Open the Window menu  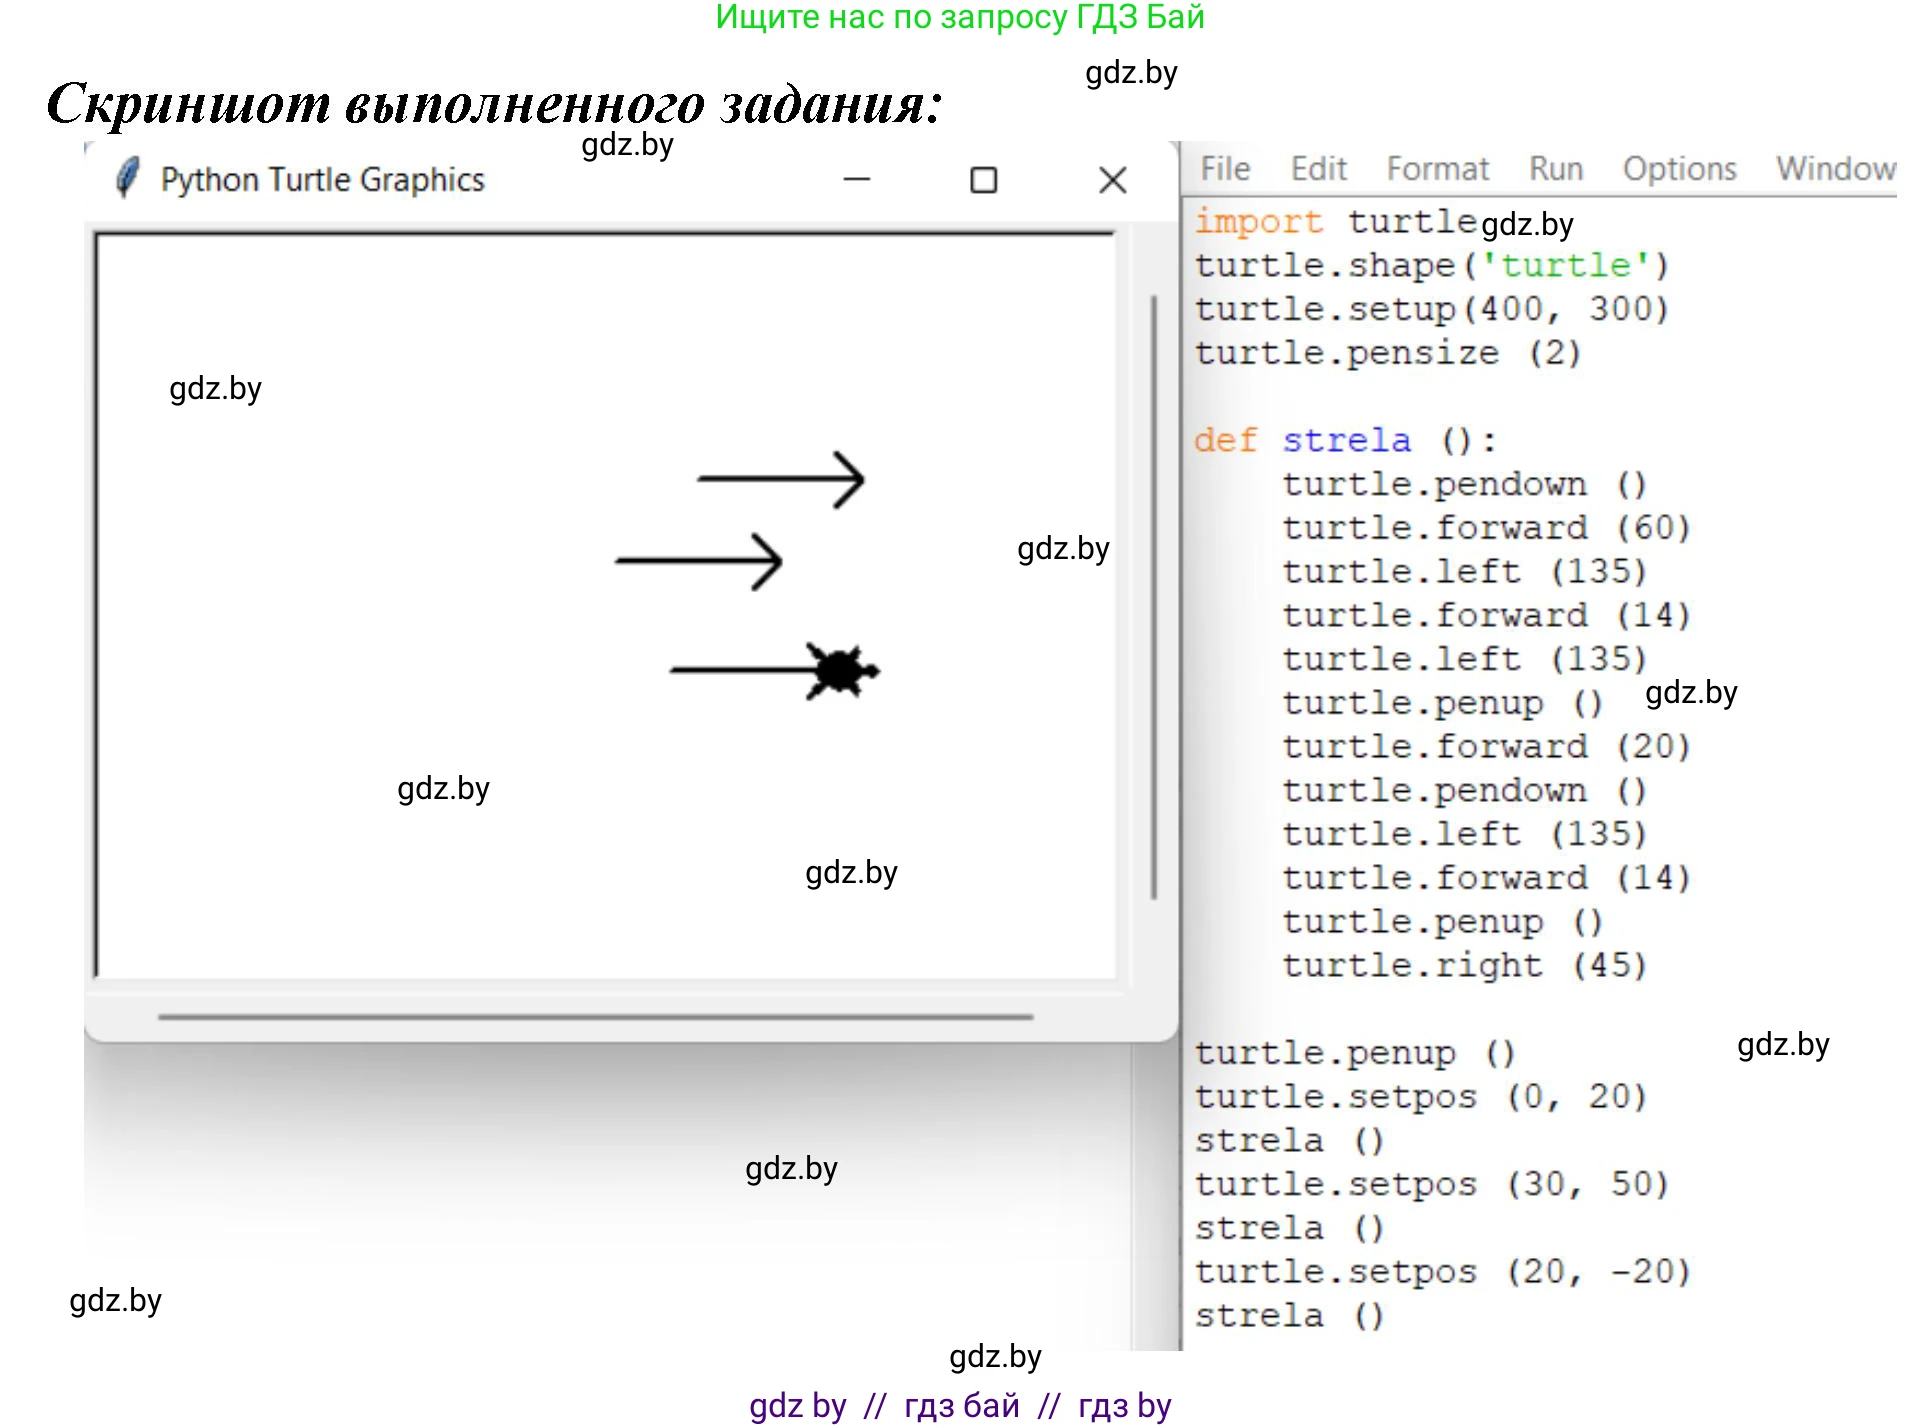click(x=1835, y=169)
